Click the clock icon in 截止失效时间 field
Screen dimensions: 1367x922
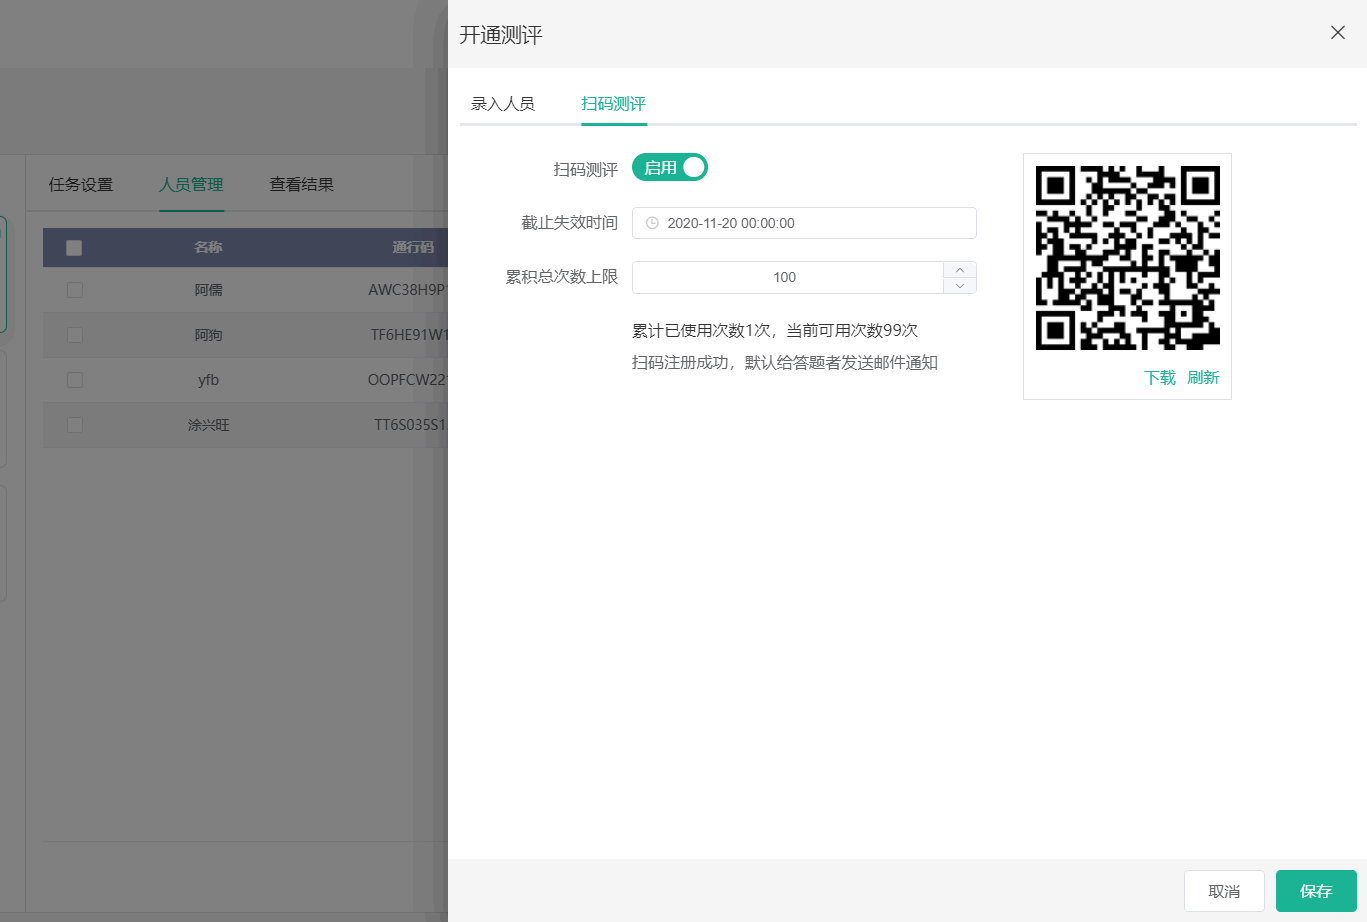point(652,223)
